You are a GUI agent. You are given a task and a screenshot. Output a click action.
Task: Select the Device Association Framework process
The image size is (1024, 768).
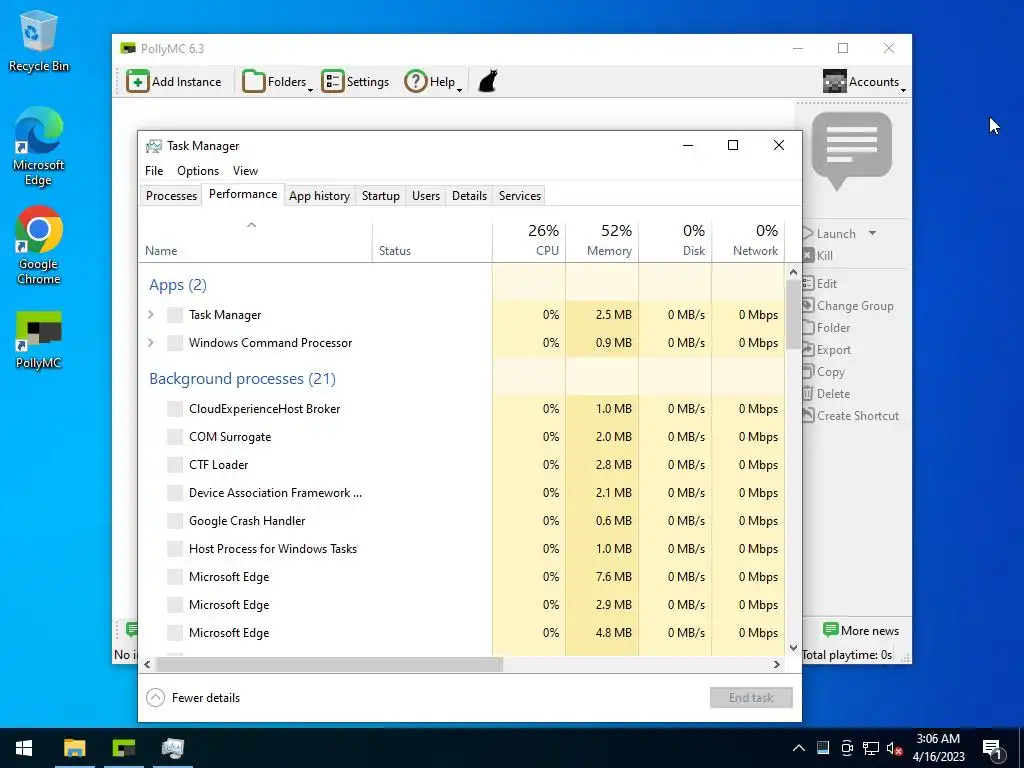tap(462, 493)
